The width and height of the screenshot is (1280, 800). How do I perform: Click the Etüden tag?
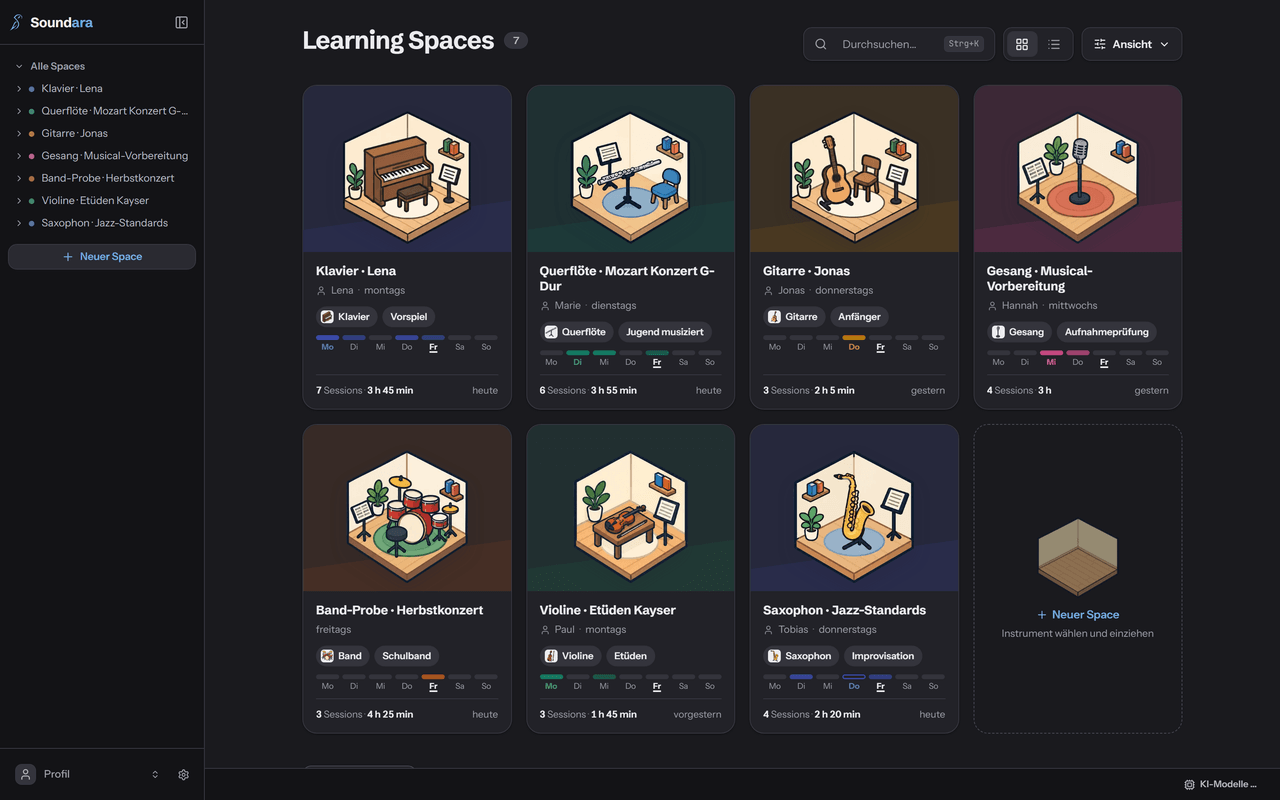click(x=630, y=656)
